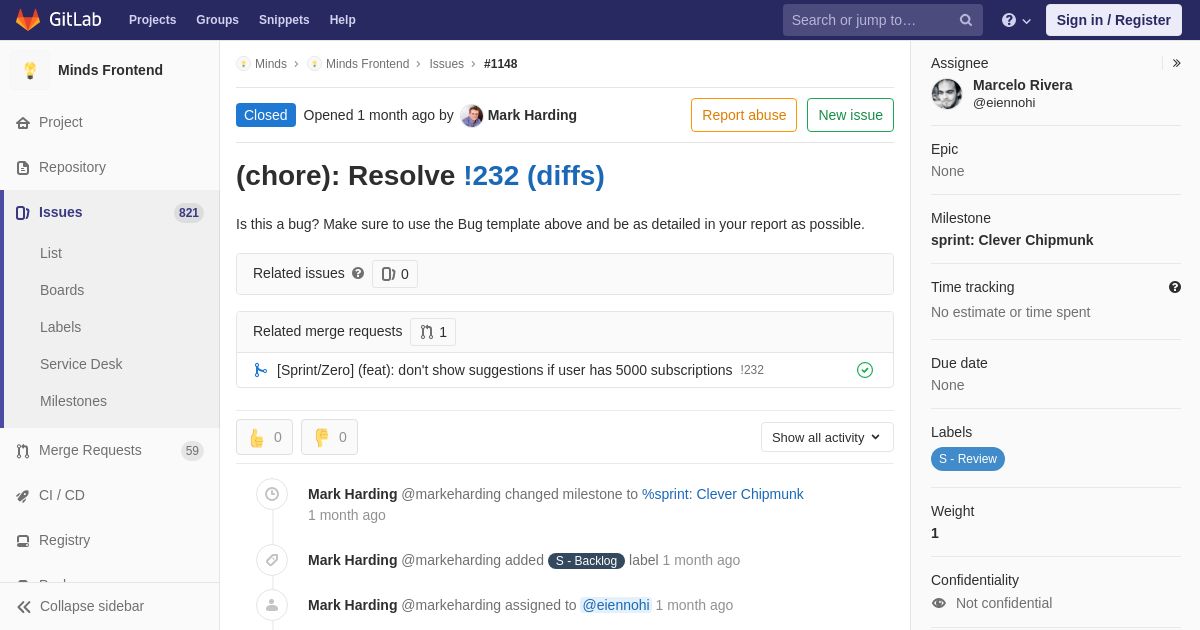Click the Minds Frontend breadcrumb link

(x=367, y=64)
